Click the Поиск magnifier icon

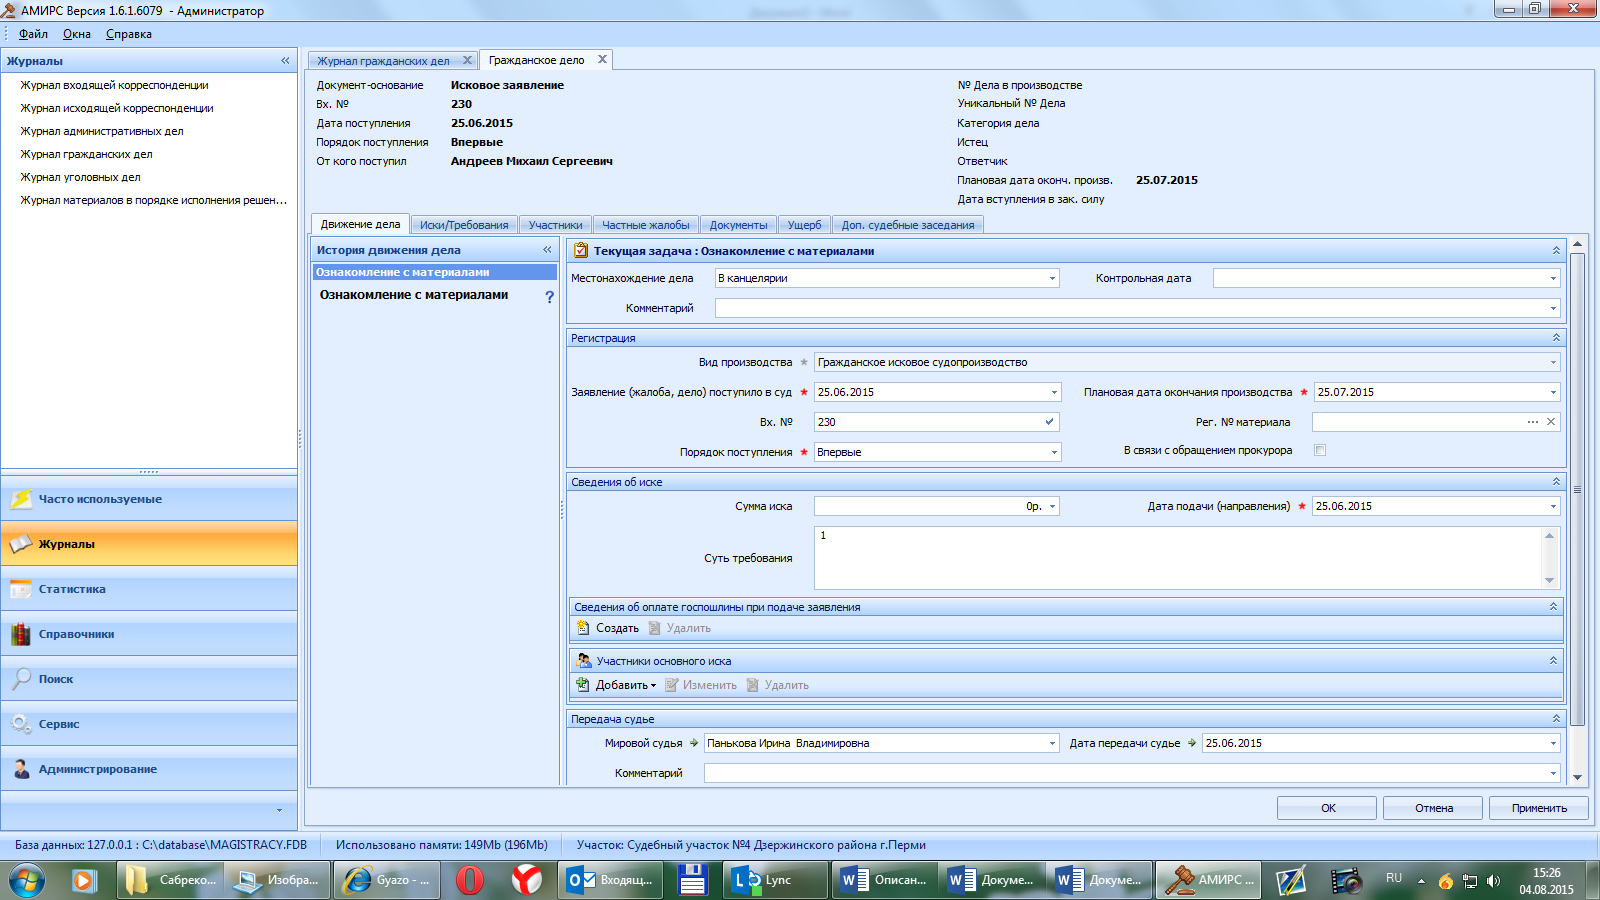[20, 679]
